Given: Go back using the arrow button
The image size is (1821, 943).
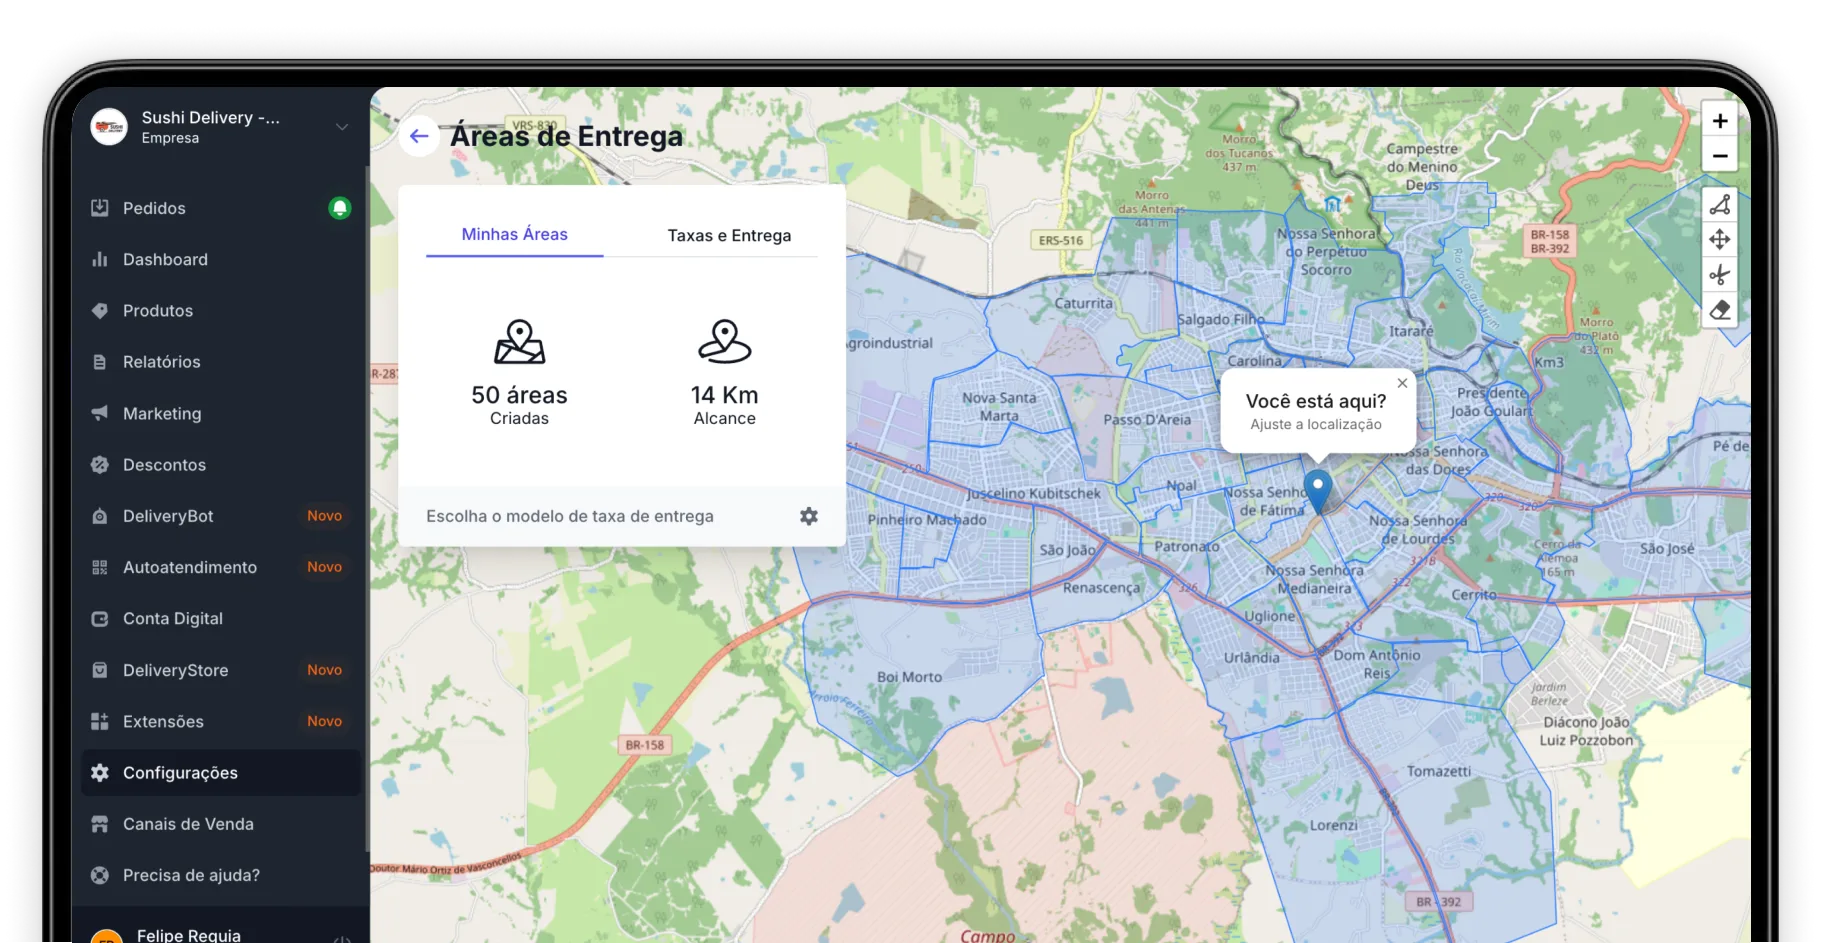Looking at the screenshot, I should click(419, 136).
